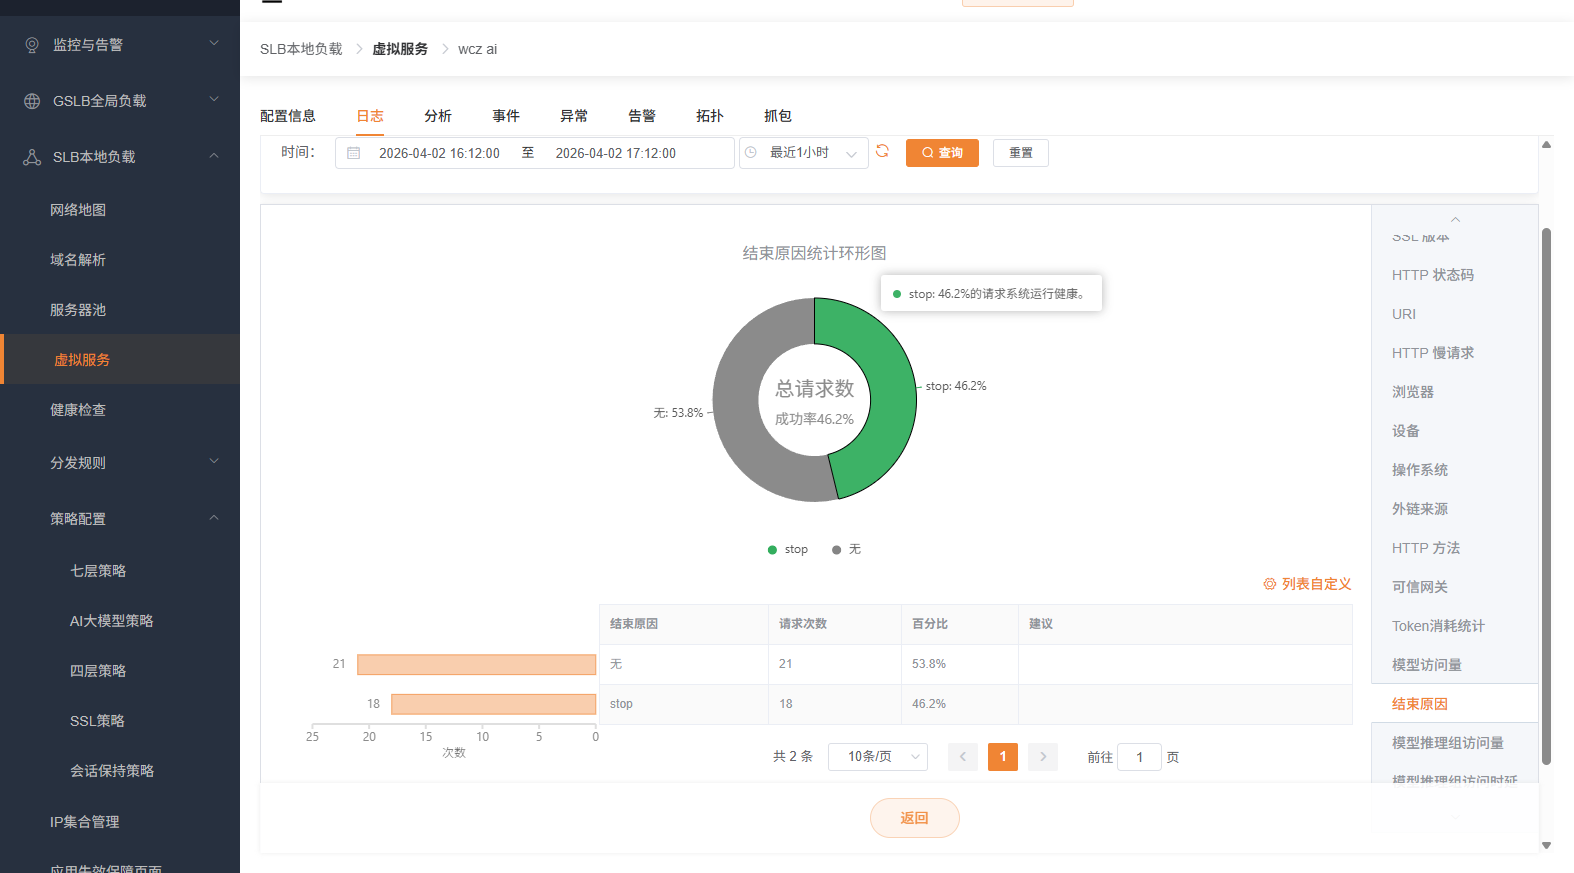Switch to the 分析 tab

(438, 116)
